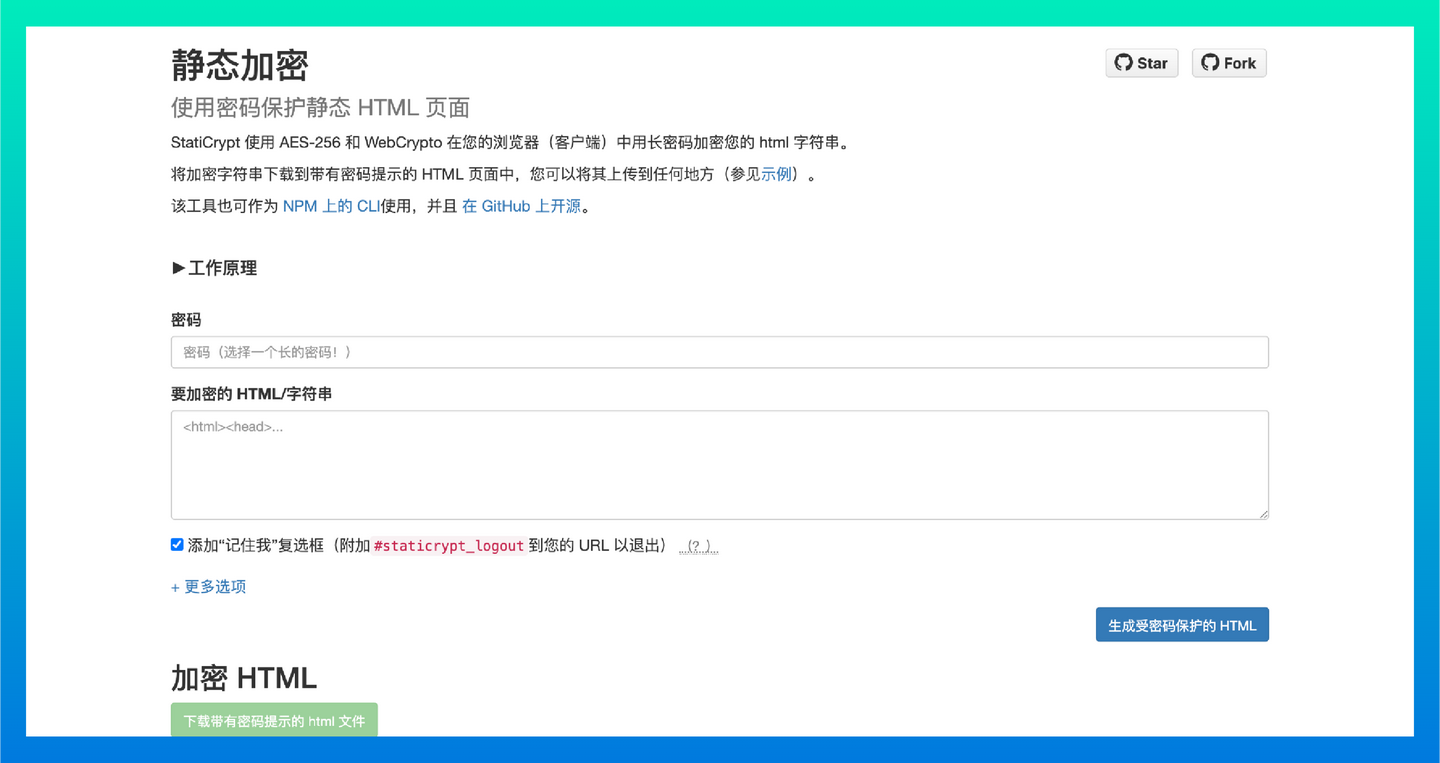Click the (?) help link
The height and width of the screenshot is (763, 1440).
tap(698, 545)
